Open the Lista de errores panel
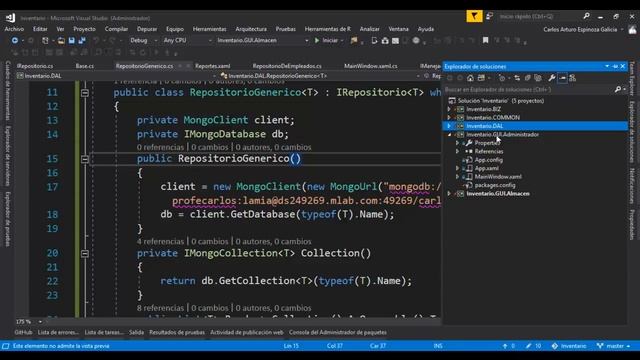The height and width of the screenshot is (360, 640). (x=58, y=332)
